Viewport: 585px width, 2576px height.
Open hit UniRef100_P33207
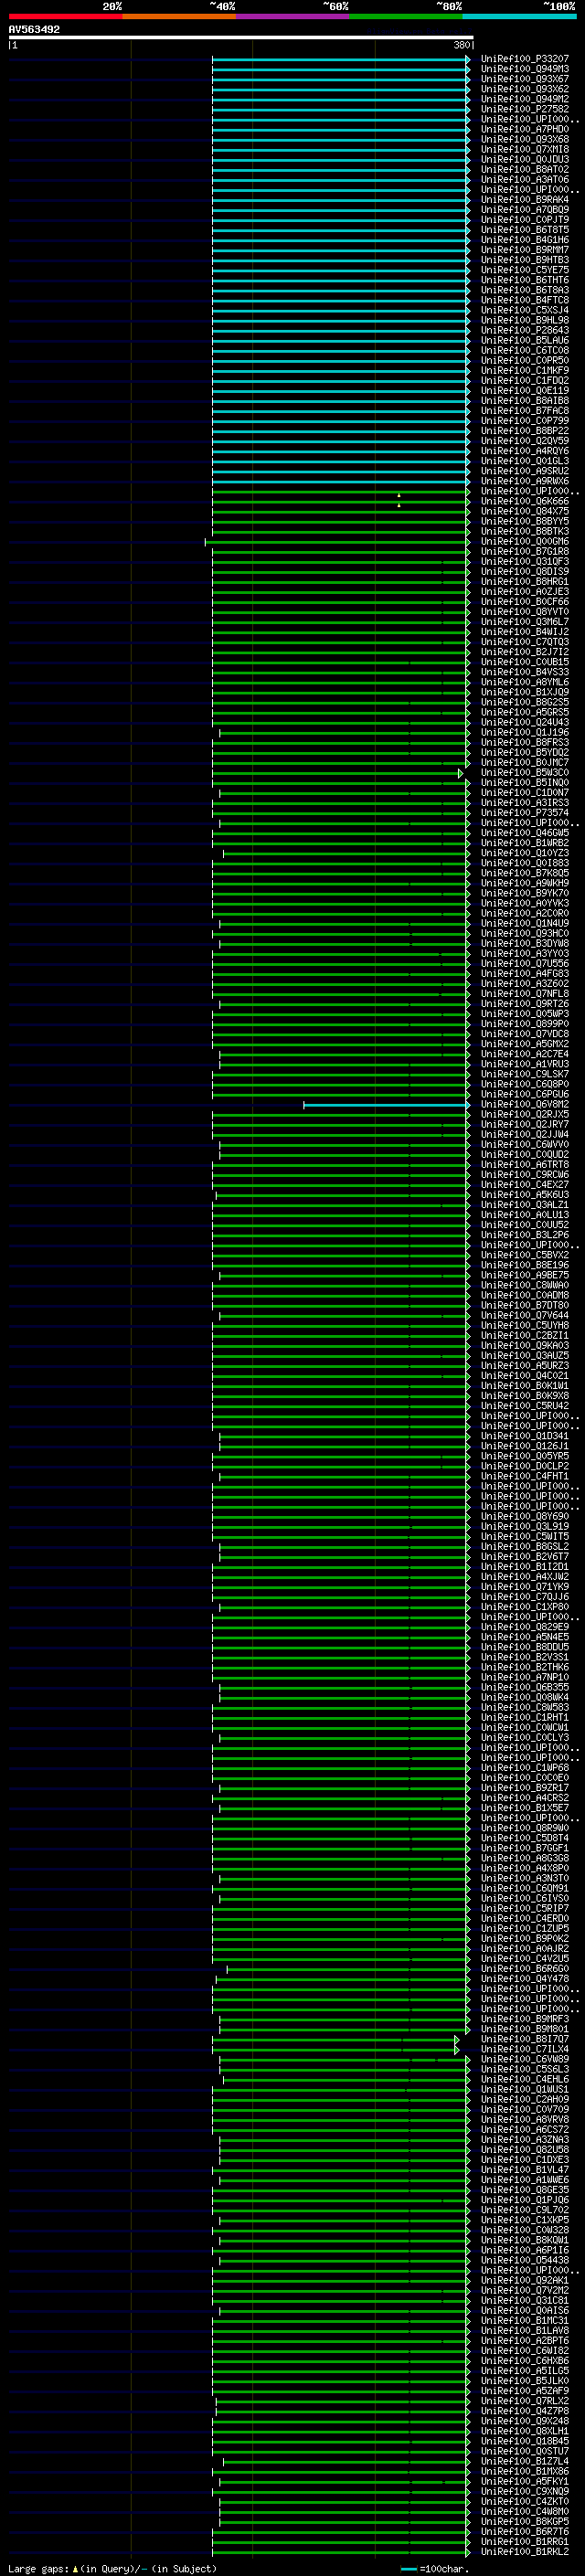click(525, 59)
